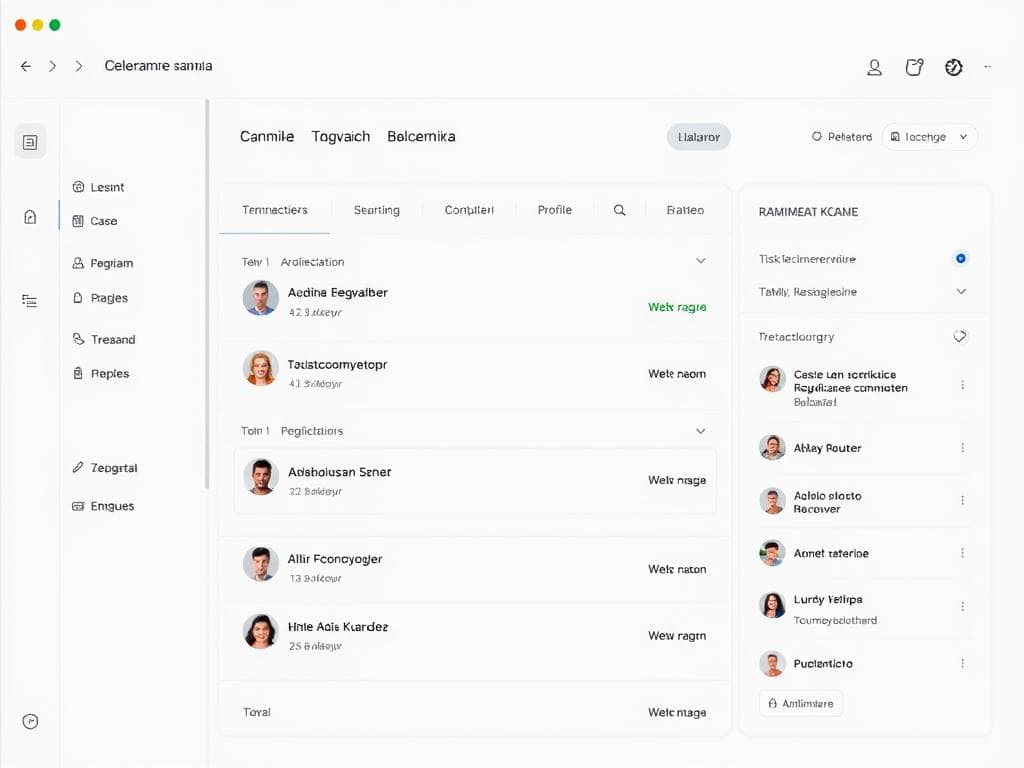
Task: Select contact Aonet taterioe
Action: [831, 553]
